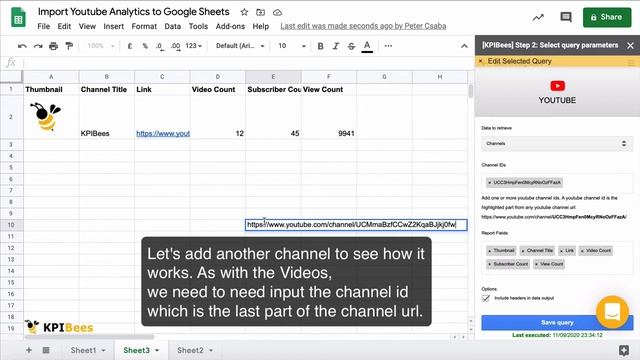Viewport: 640px width, 360px height.
Task: Remove the Subscriber Count field tag
Action: point(489,264)
